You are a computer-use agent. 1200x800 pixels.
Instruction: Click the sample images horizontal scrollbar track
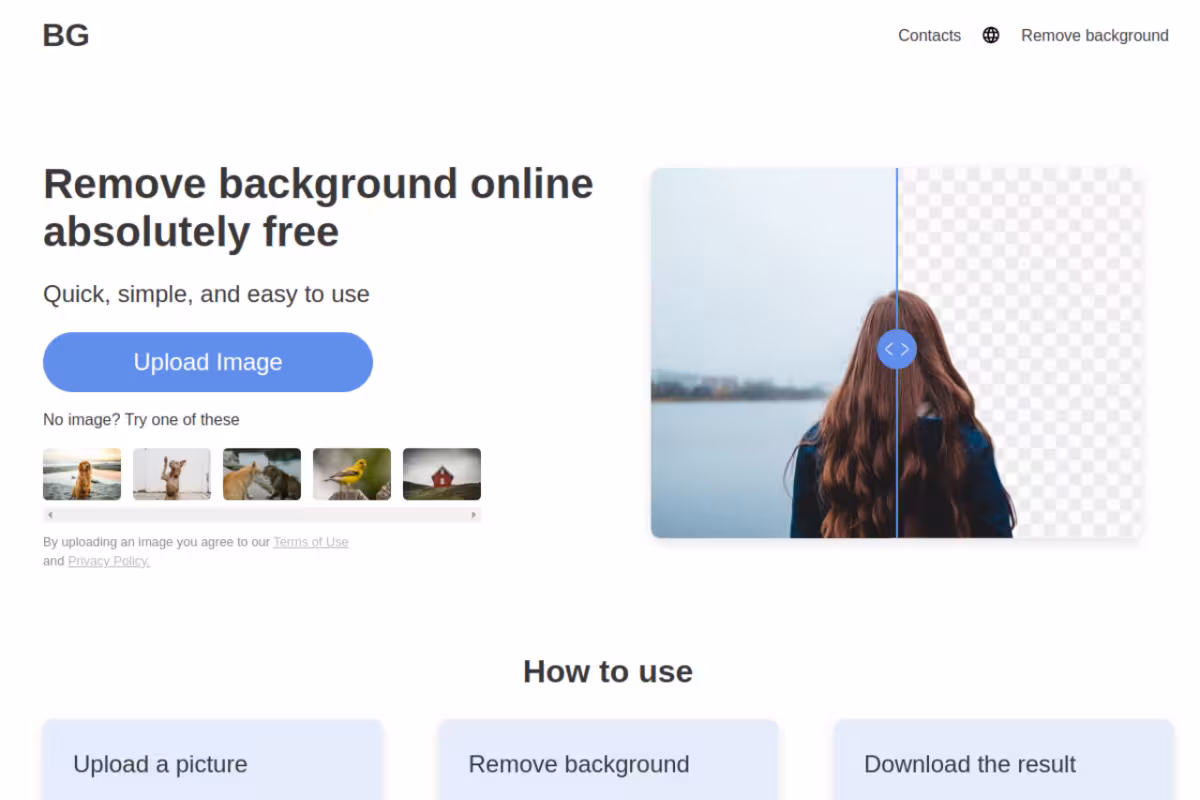click(x=262, y=515)
